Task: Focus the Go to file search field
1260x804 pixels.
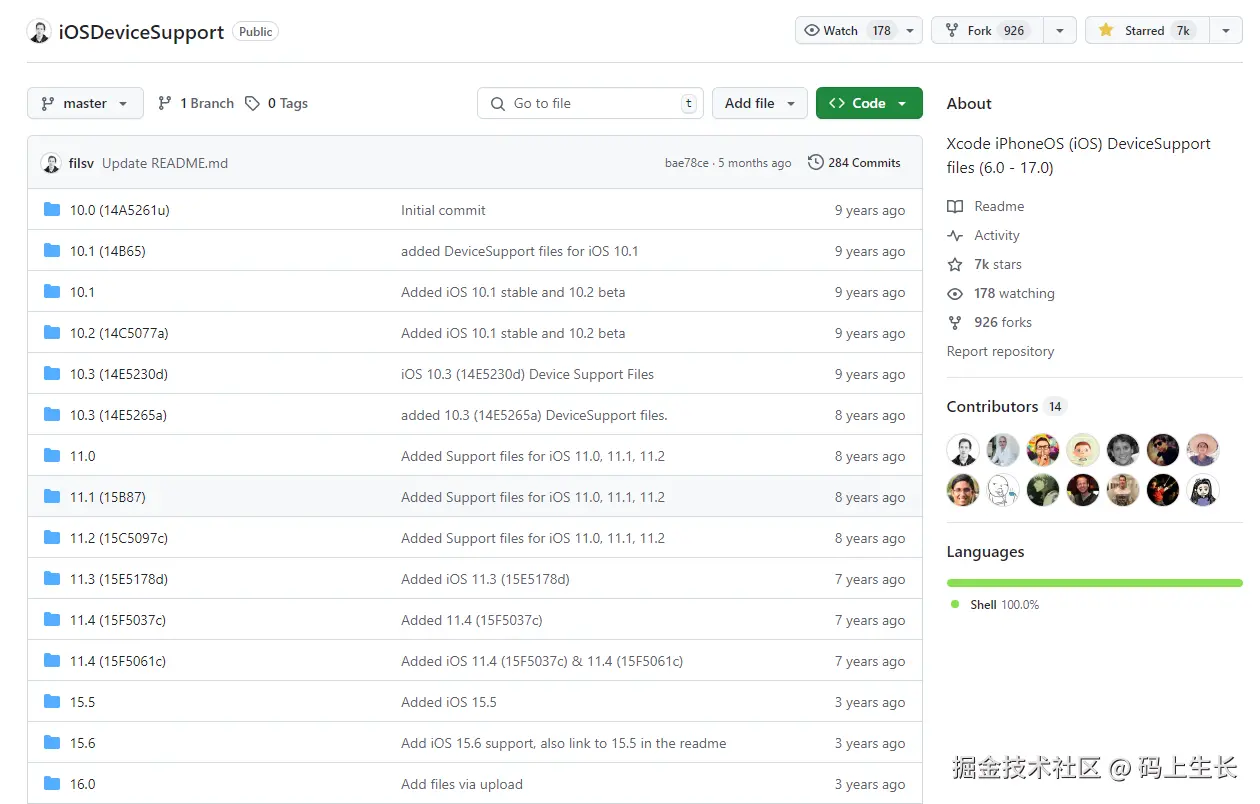Action: (x=590, y=103)
